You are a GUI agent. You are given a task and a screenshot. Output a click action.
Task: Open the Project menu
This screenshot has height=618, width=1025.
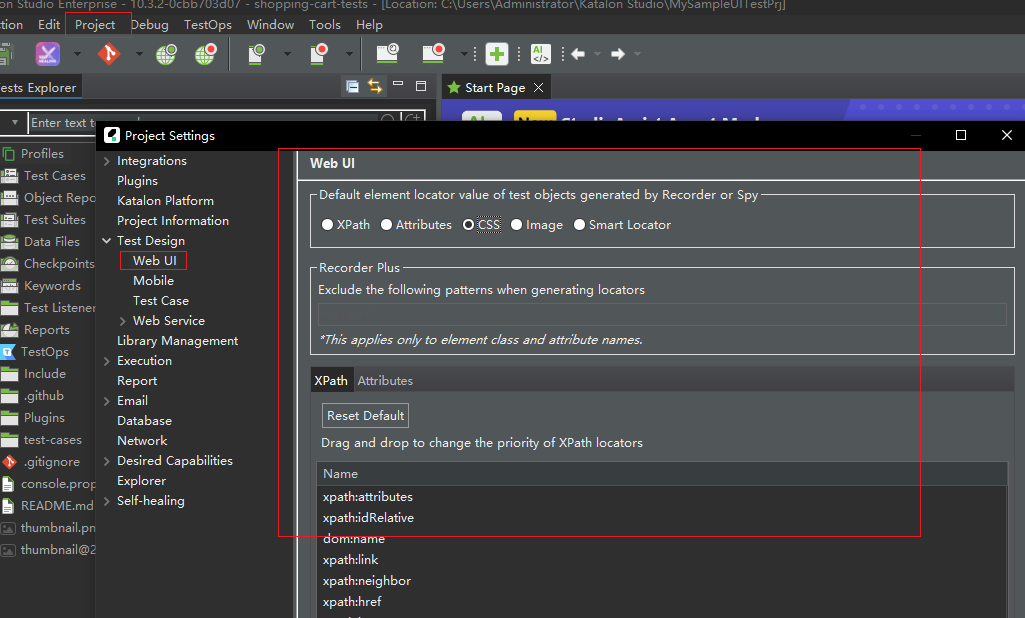(x=95, y=25)
